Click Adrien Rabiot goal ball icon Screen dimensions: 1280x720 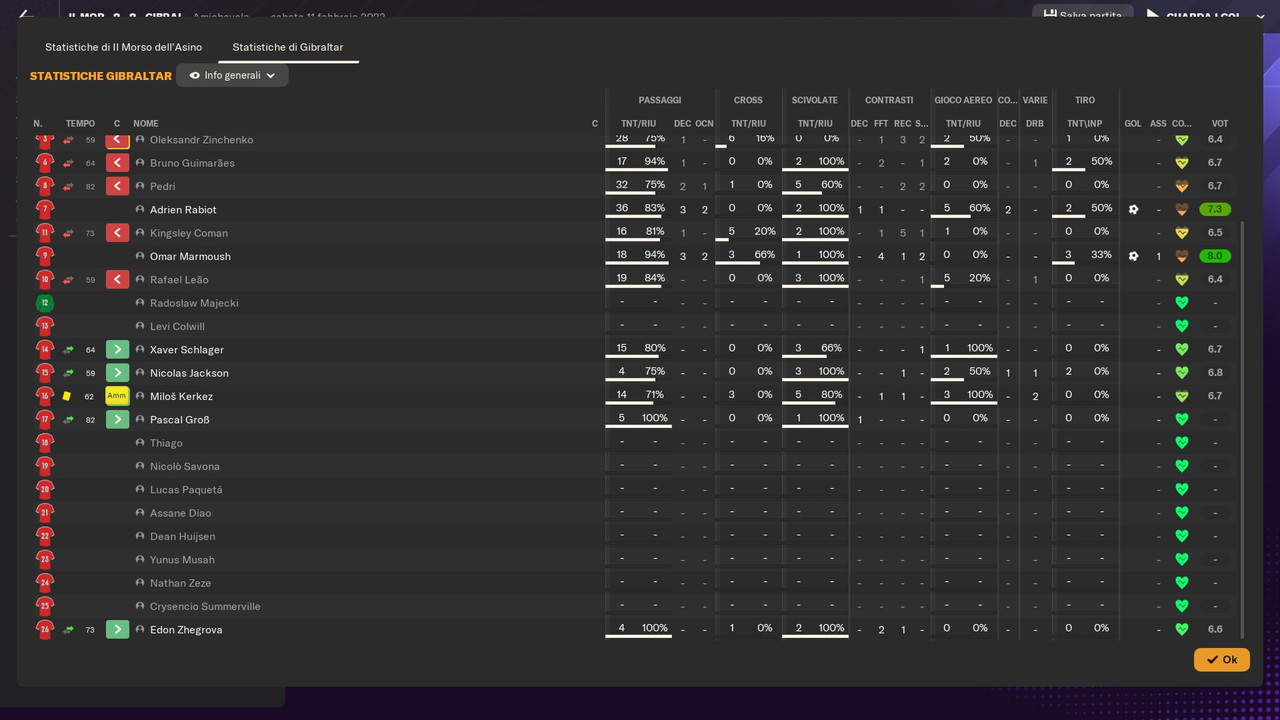point(1133,210)
